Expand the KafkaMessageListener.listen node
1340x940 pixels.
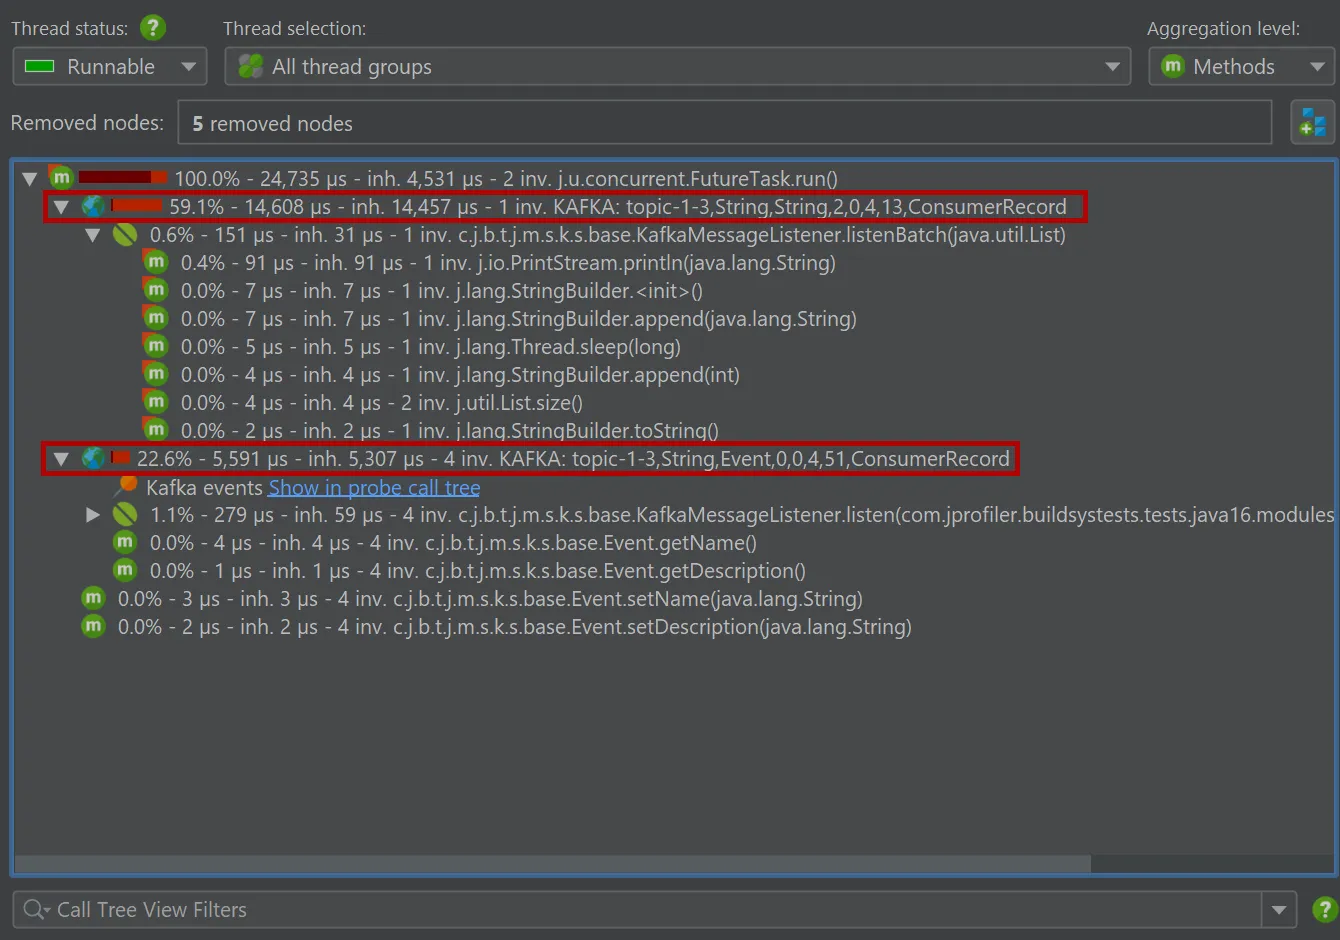pos(93,515)
